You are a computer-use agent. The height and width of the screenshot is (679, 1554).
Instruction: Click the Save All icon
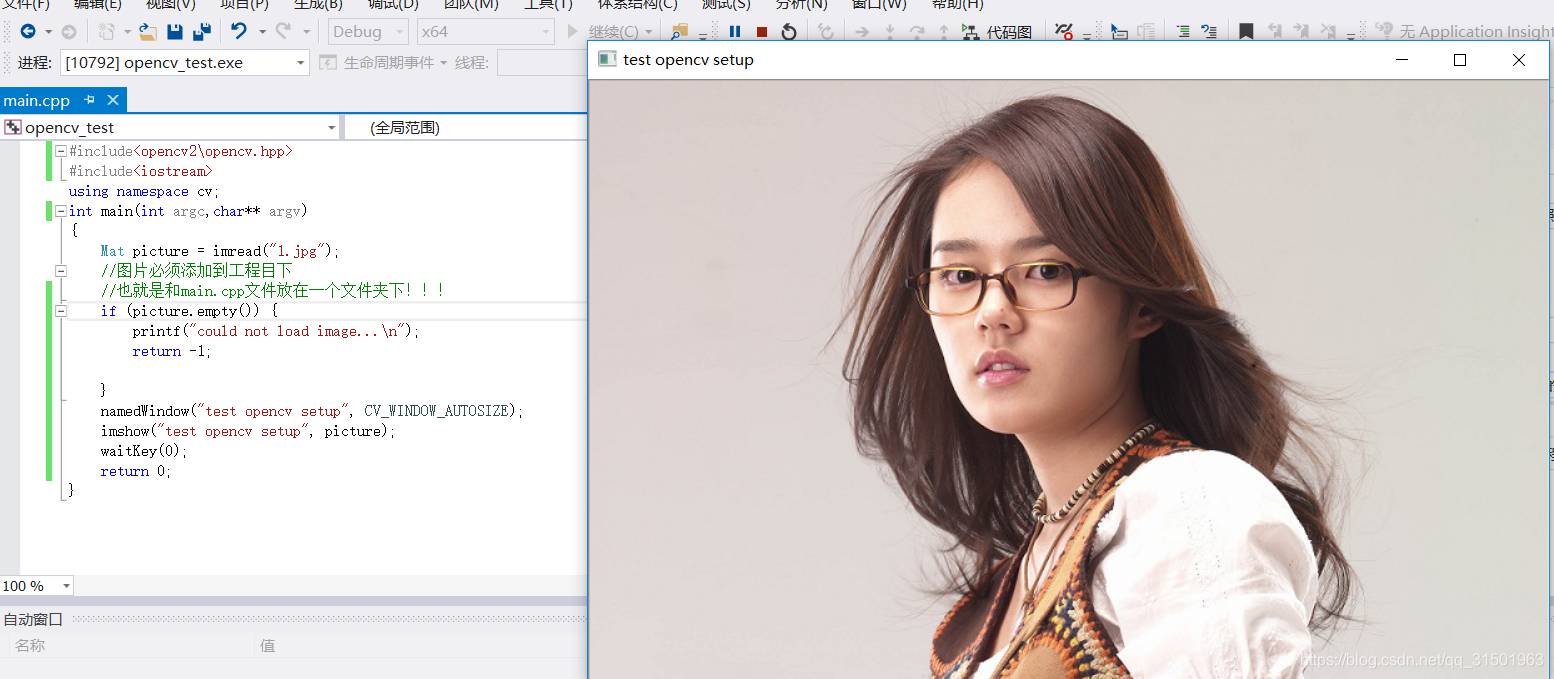202,32
